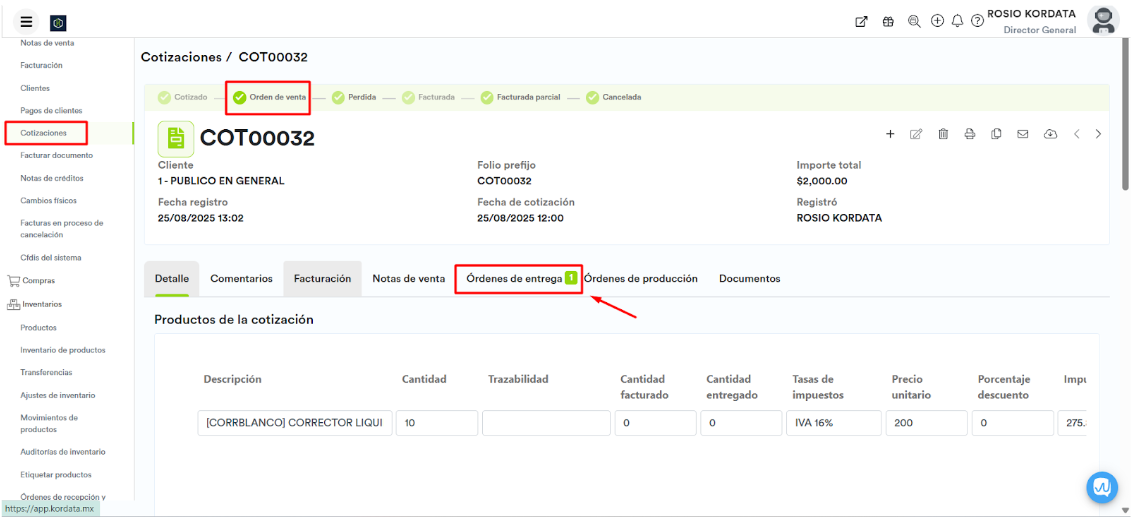Mark the quotation status as Perdida
The width and height of the screenshot is (1132, 517).
(x=355, y=97)
